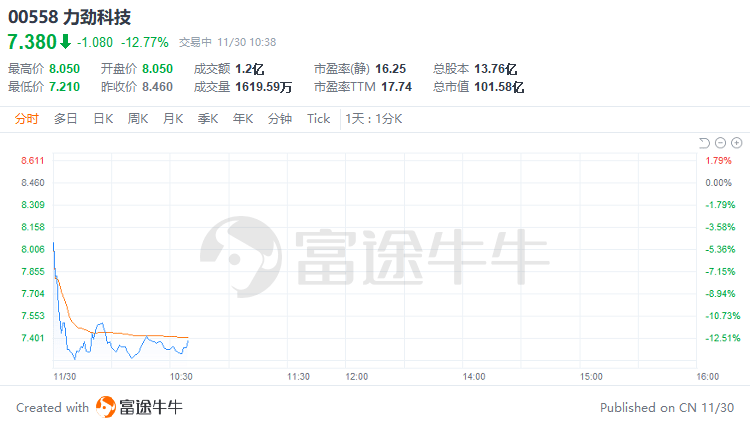
Task: Click the stock title 00558 力劲科技
Action: pos(69,17)
